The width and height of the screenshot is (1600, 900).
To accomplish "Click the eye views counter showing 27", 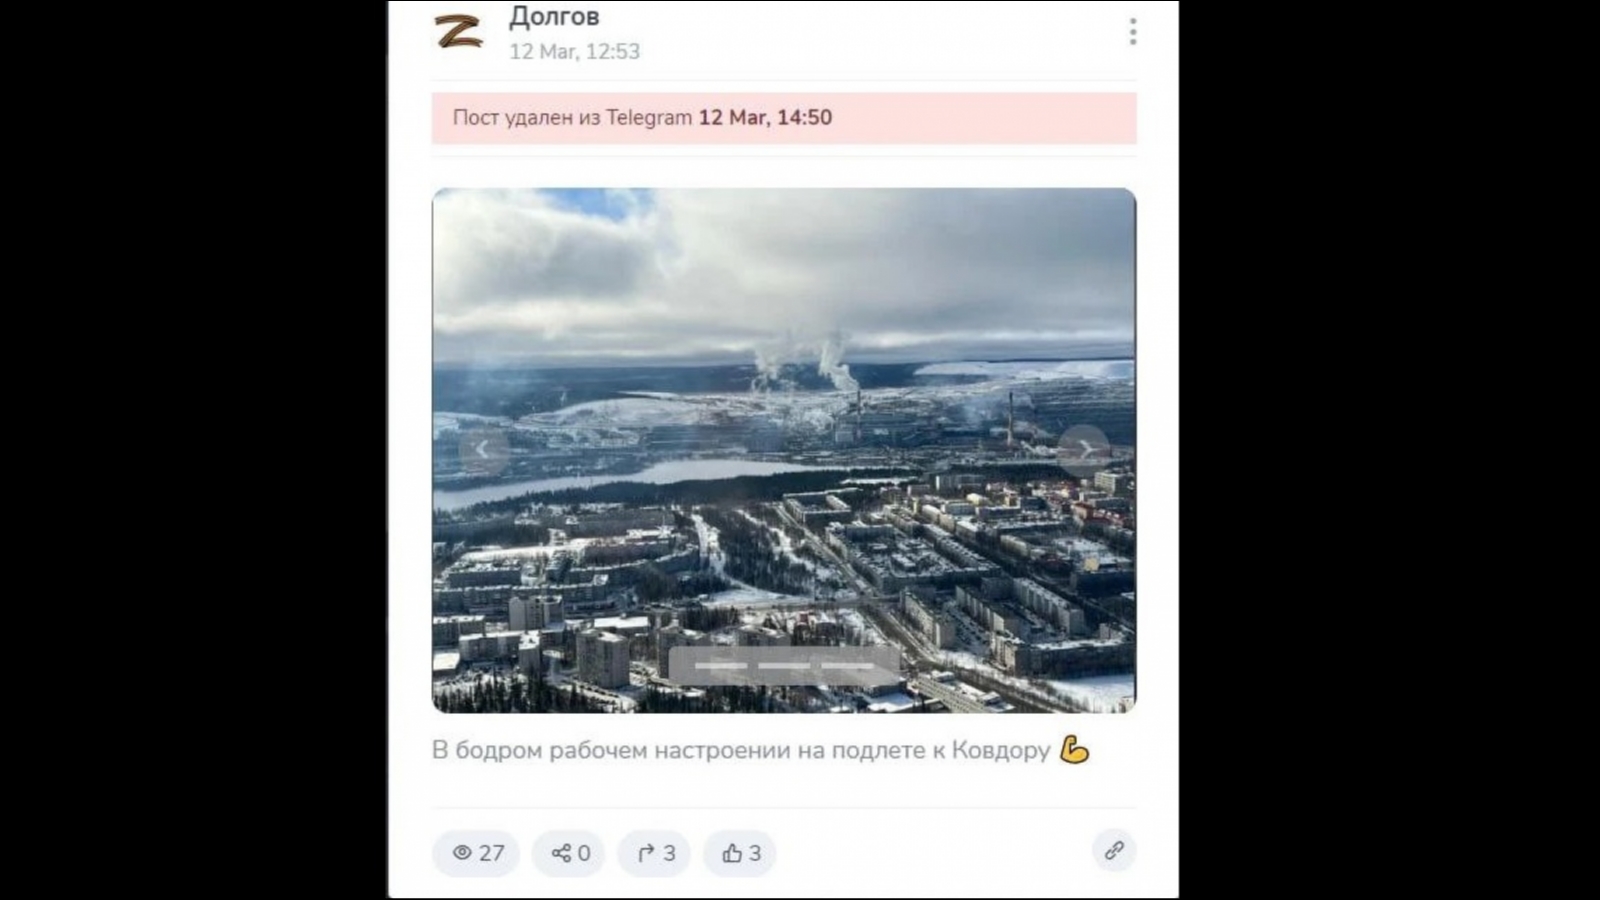I will click(476, 853).
